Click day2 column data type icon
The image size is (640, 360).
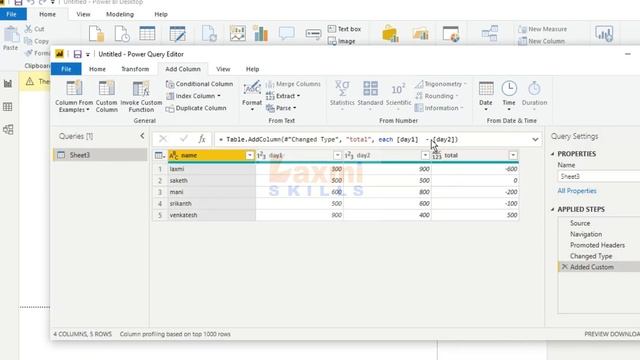349,156
